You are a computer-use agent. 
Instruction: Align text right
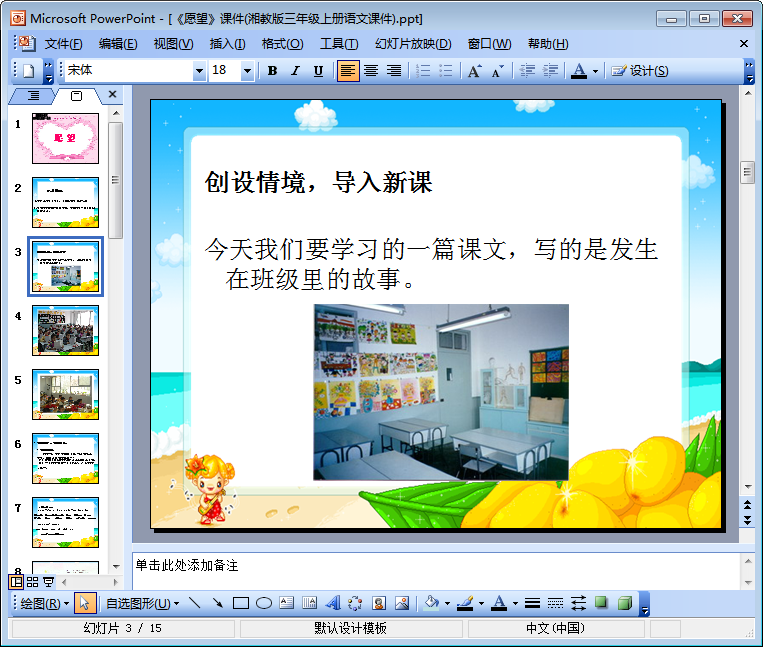[394, 71]
